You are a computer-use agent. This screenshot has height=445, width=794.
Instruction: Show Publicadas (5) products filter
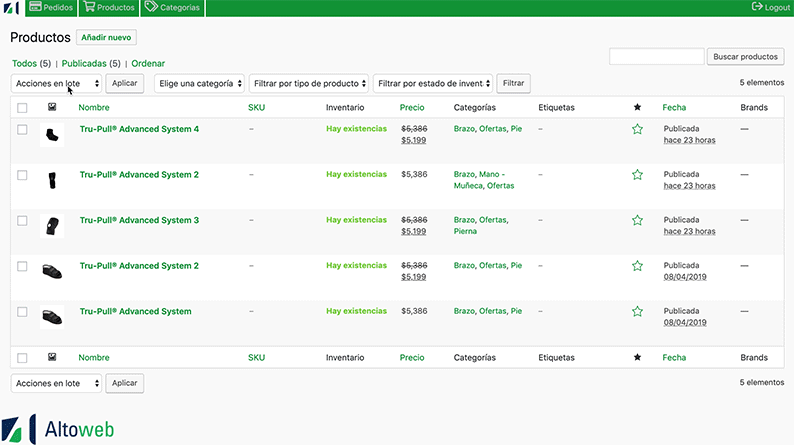[x=91, y=63]
